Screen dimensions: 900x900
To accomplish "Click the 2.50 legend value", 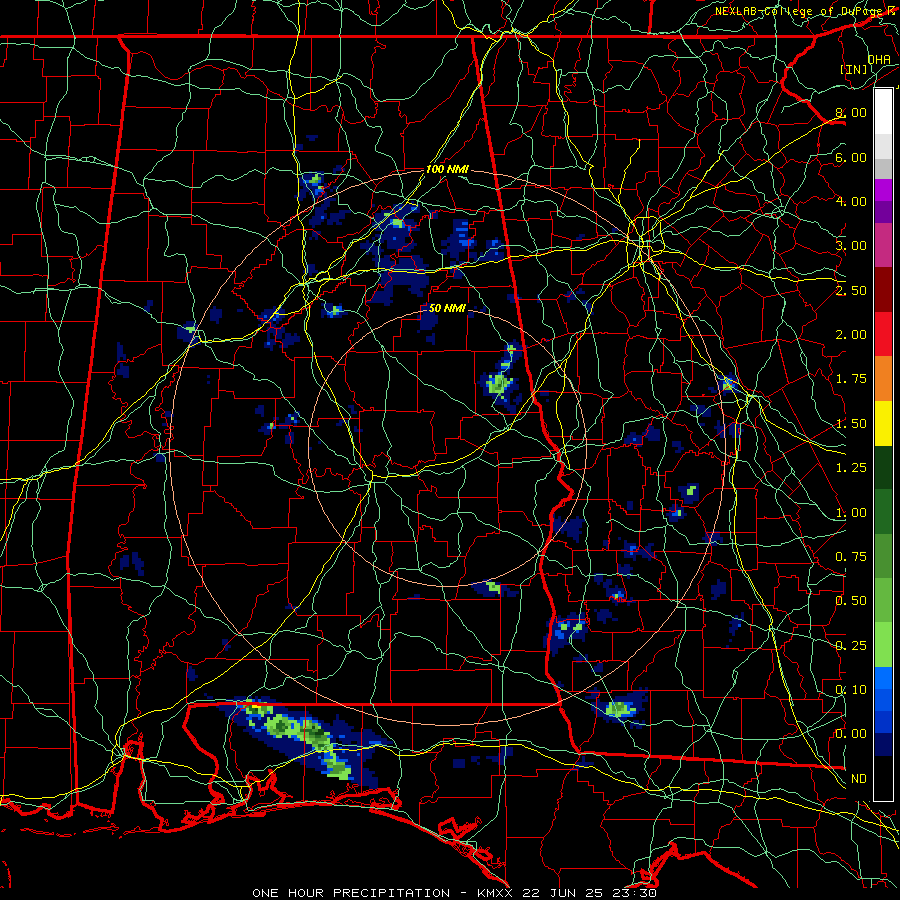I will [851, 290].
